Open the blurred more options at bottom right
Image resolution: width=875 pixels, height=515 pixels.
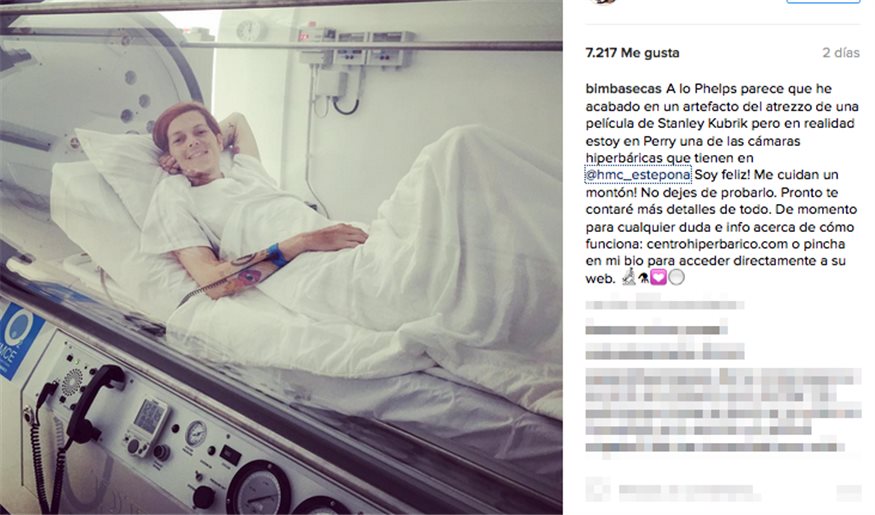tap(848, 492)
